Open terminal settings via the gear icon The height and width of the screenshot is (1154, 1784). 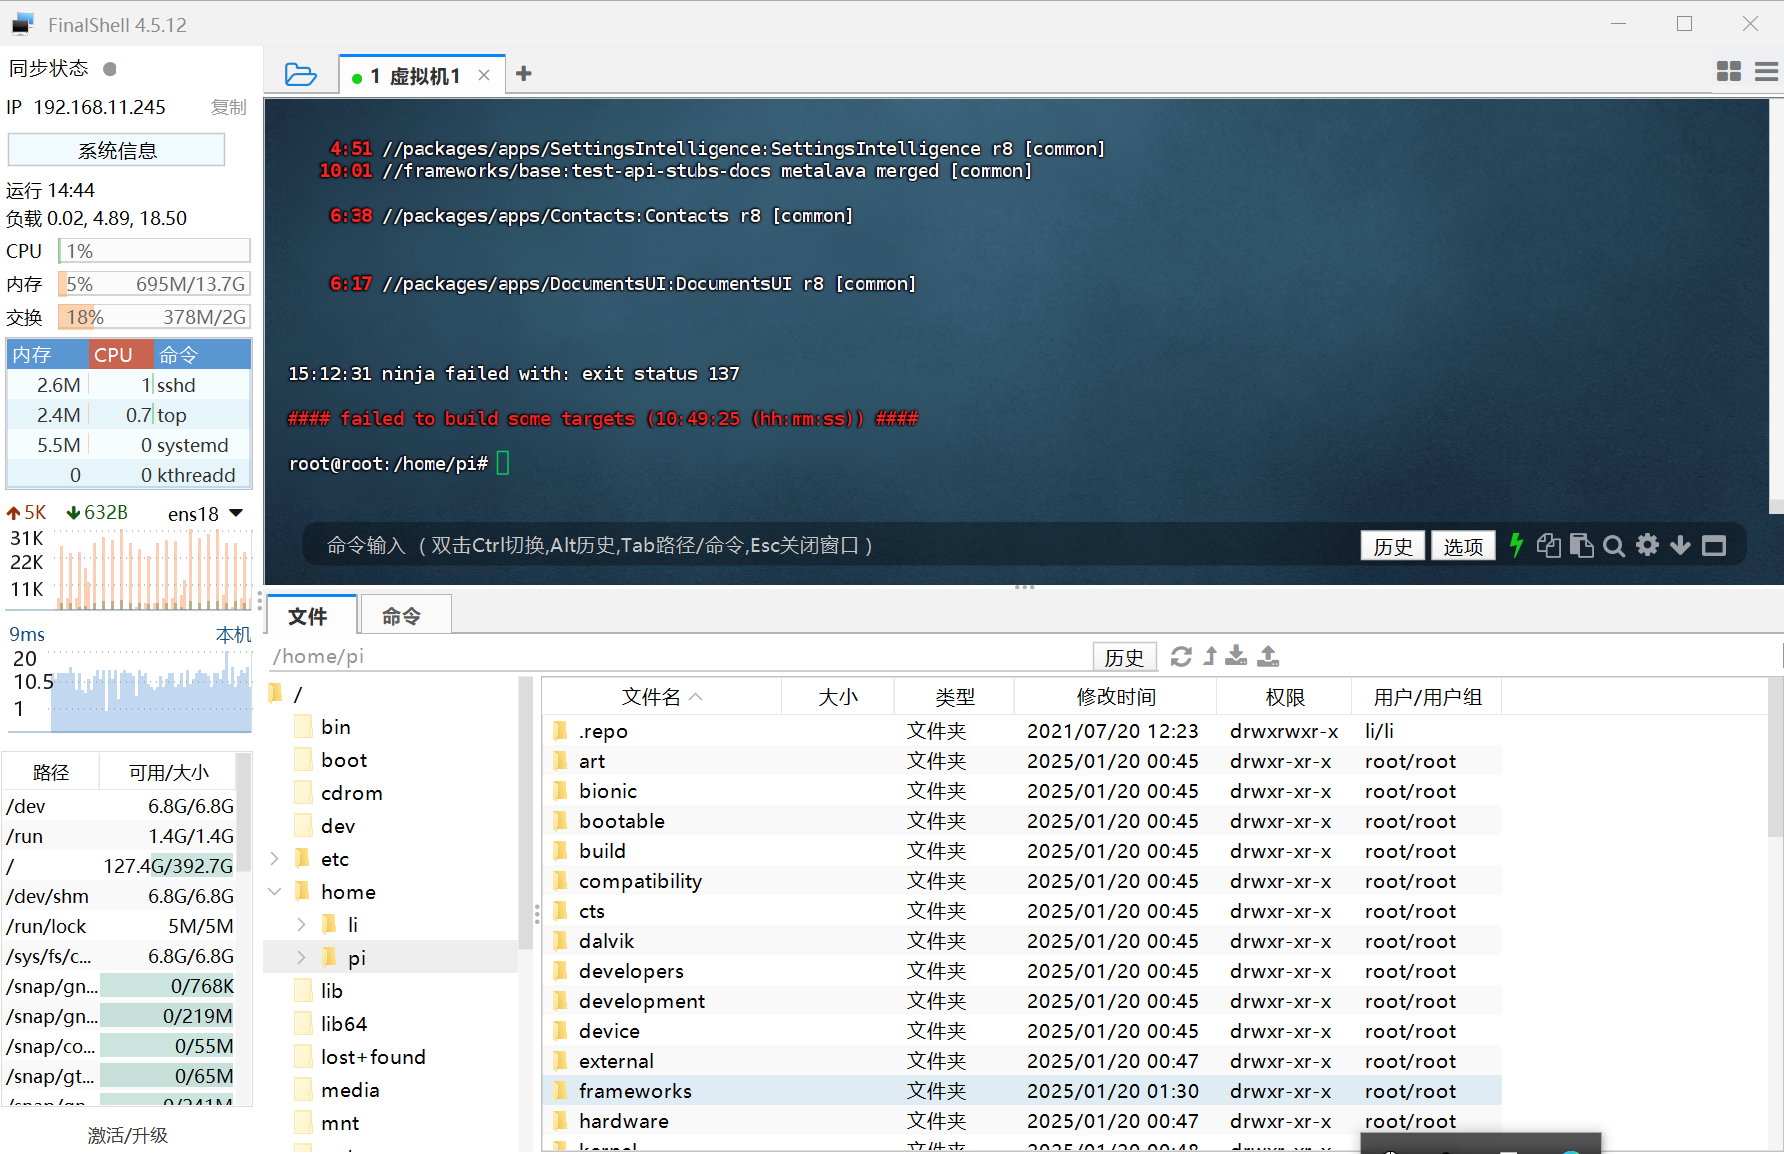(1647, 545)
